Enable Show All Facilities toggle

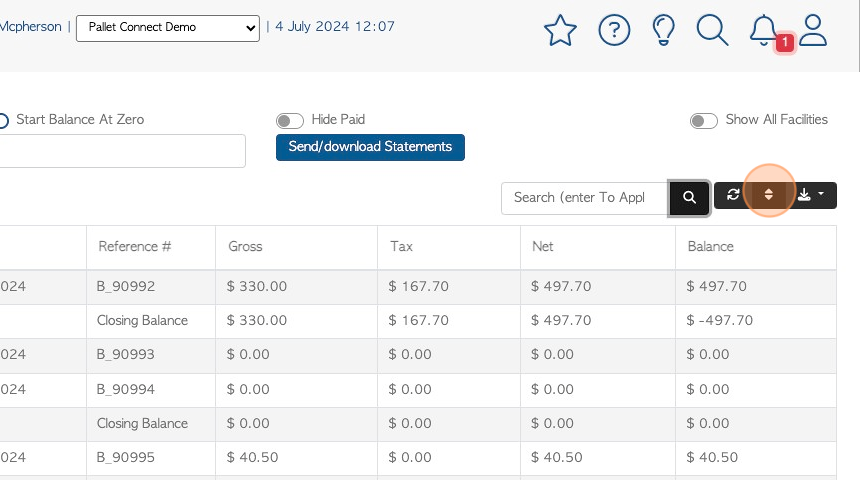click(x=704, y=121)
